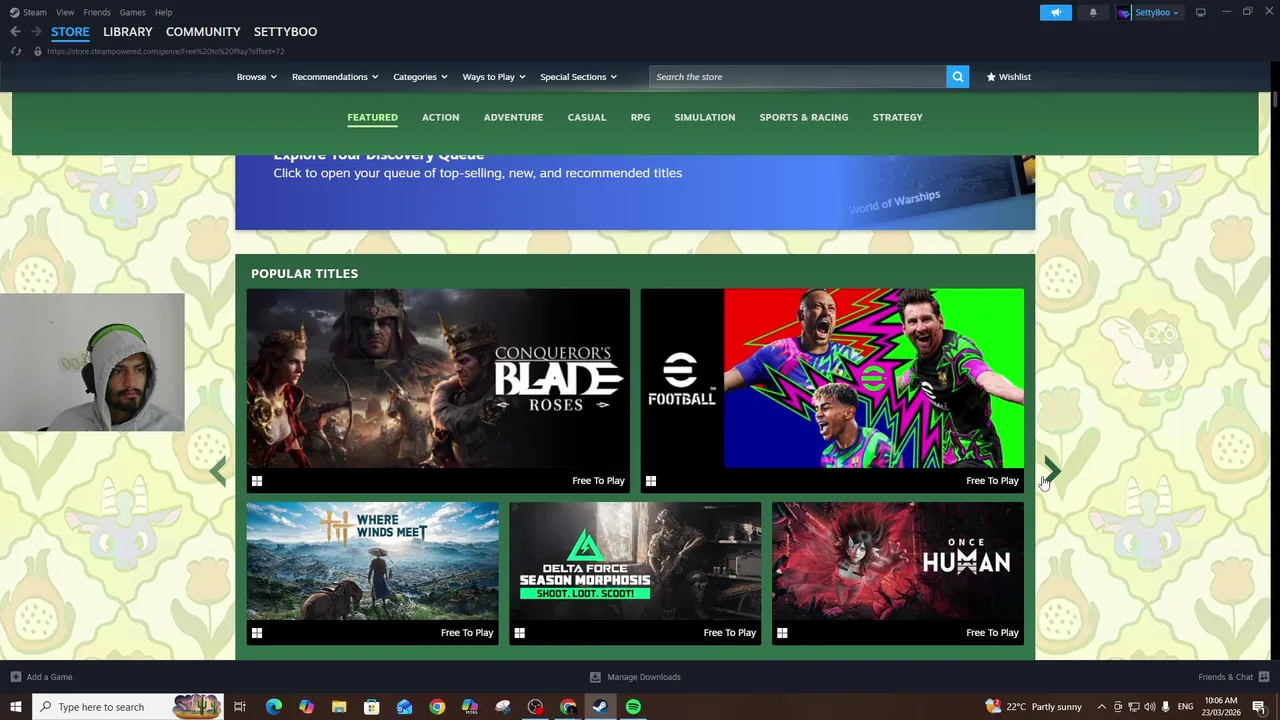
Task: Open Spotify from taskbar
Action: tap(633, 707)
